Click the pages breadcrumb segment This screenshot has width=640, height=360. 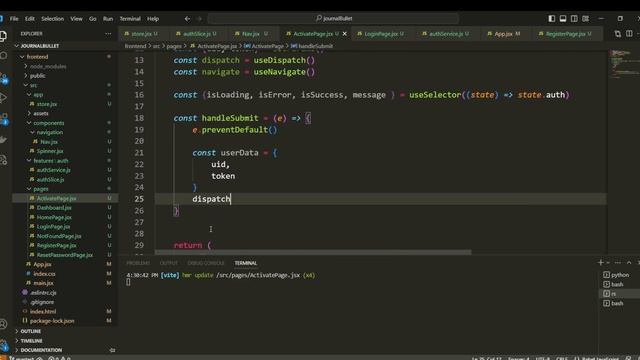(x=174, y=46)
